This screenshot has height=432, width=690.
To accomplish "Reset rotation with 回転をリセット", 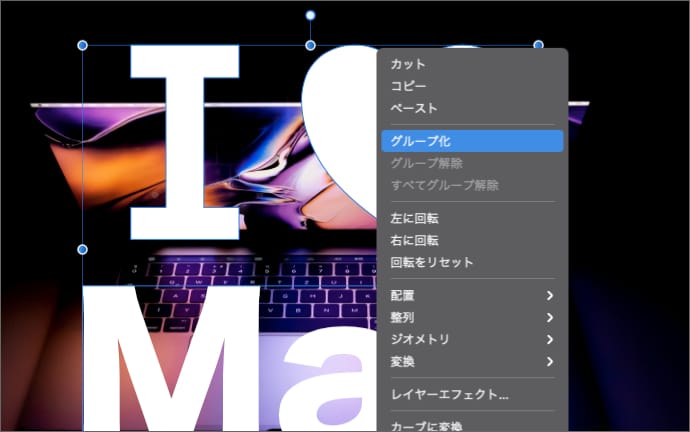I will 432,262.
